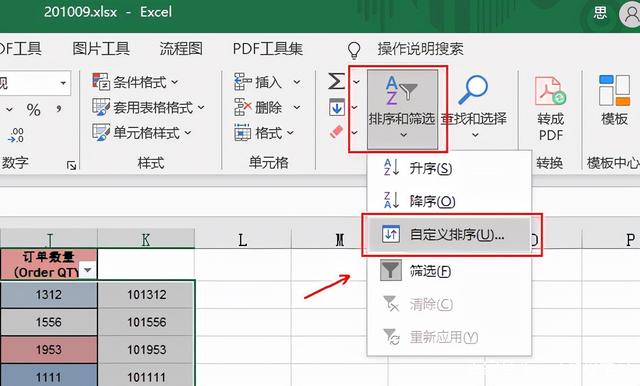
Task: Click cell containing 101312
Action: click(x=146, y=295)
